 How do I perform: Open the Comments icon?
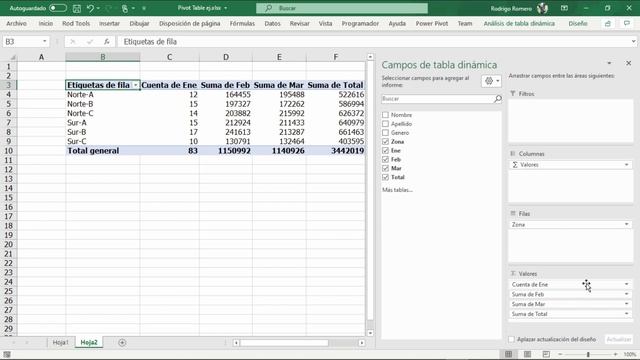point(627,24)
